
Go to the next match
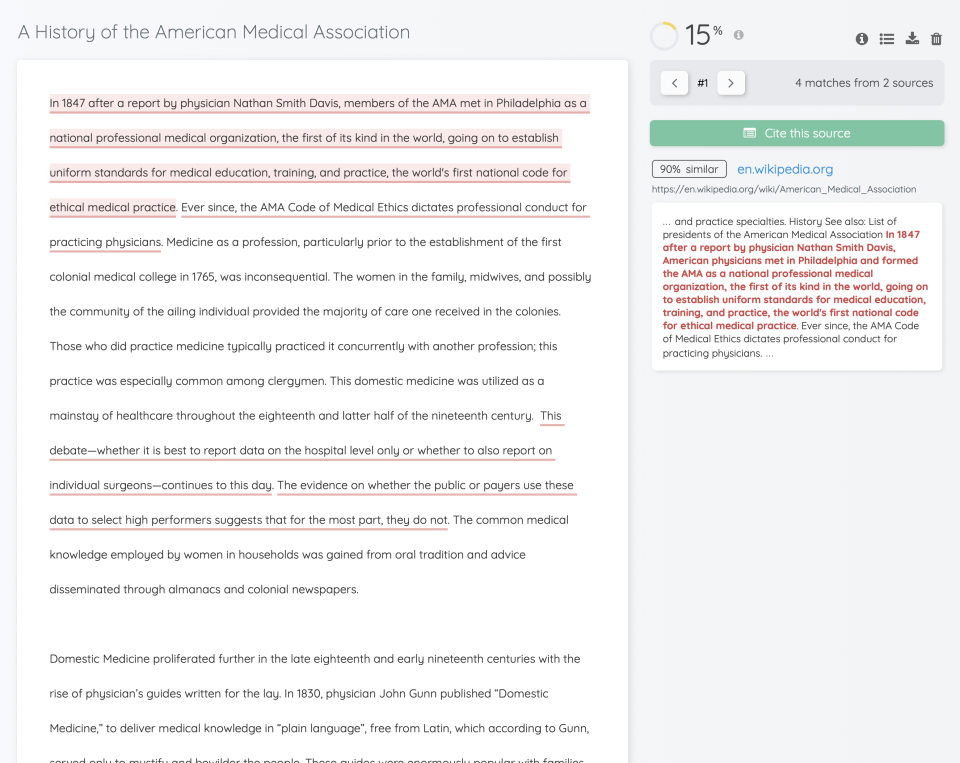coord(731,82)
